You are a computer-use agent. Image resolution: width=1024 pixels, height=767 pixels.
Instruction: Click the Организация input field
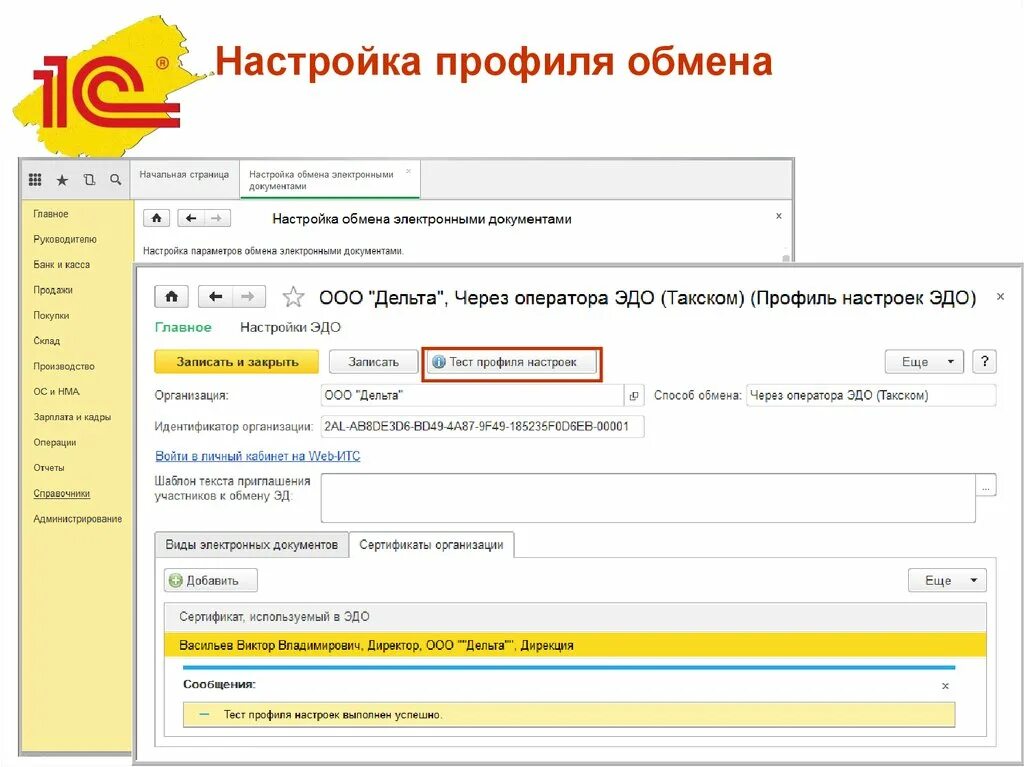[x=473, y=396]
